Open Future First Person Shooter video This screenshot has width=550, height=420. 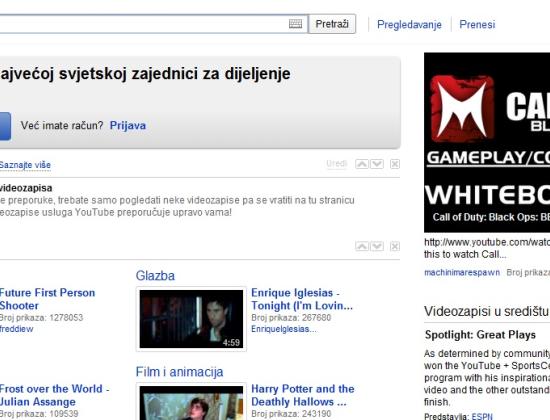[47, 299]
